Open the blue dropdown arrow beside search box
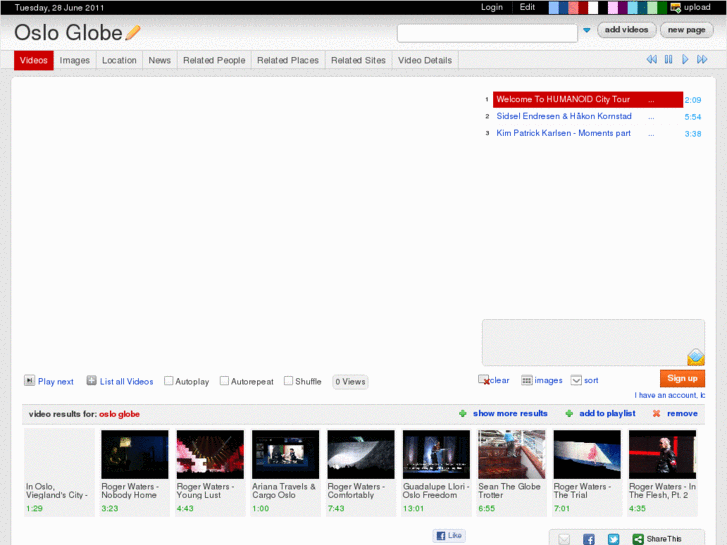 click(x=587, y=30)
